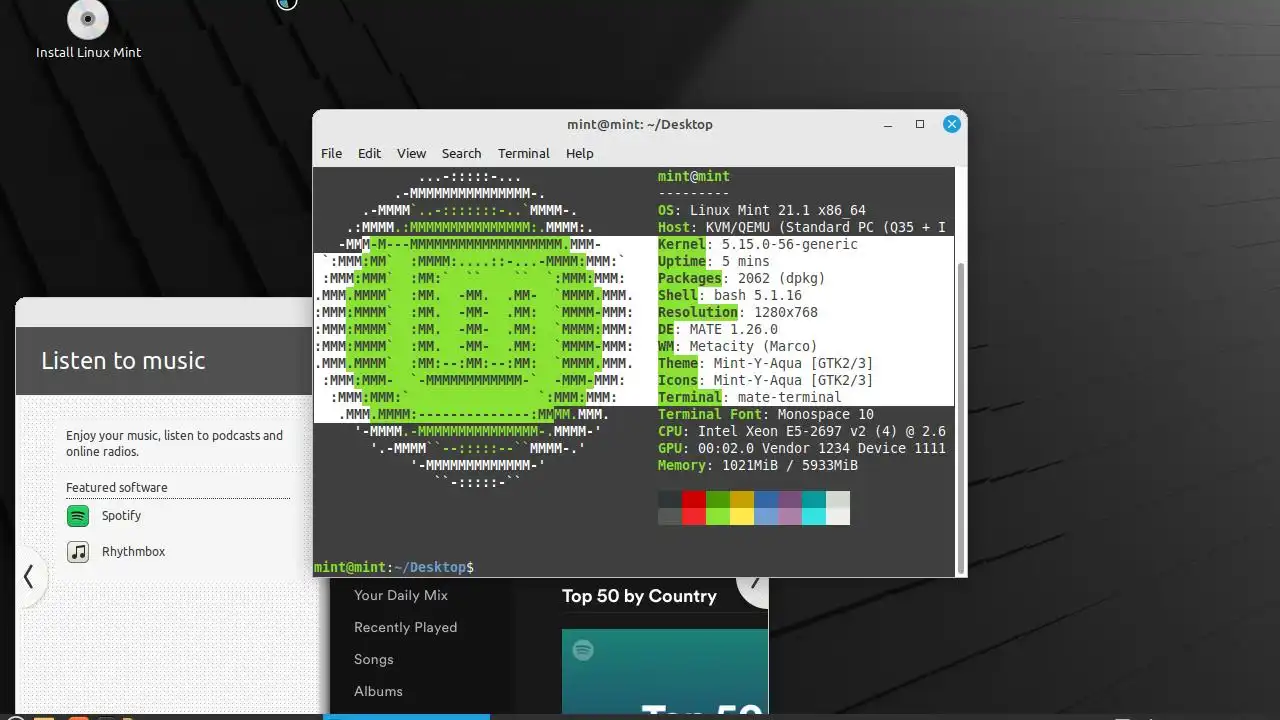
Task: Click the 'Packages: 2062 (dpkg)' line
Action: tap(742, 278)
